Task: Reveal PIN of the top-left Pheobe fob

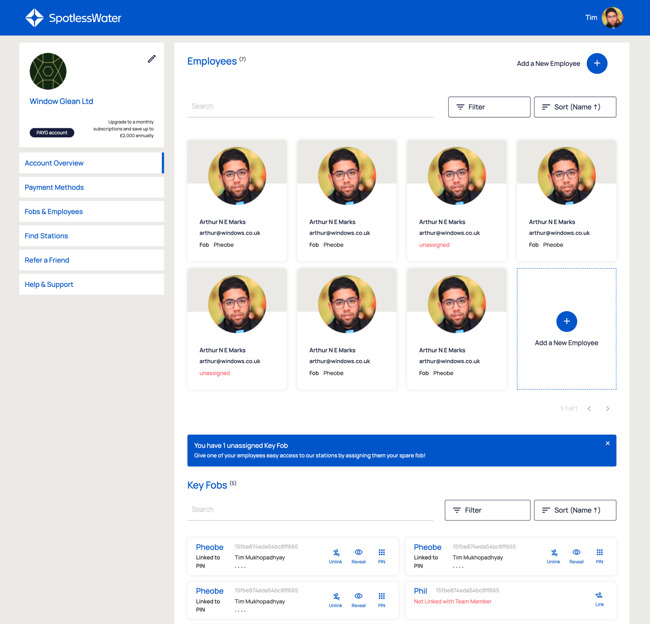Action: 358,555
